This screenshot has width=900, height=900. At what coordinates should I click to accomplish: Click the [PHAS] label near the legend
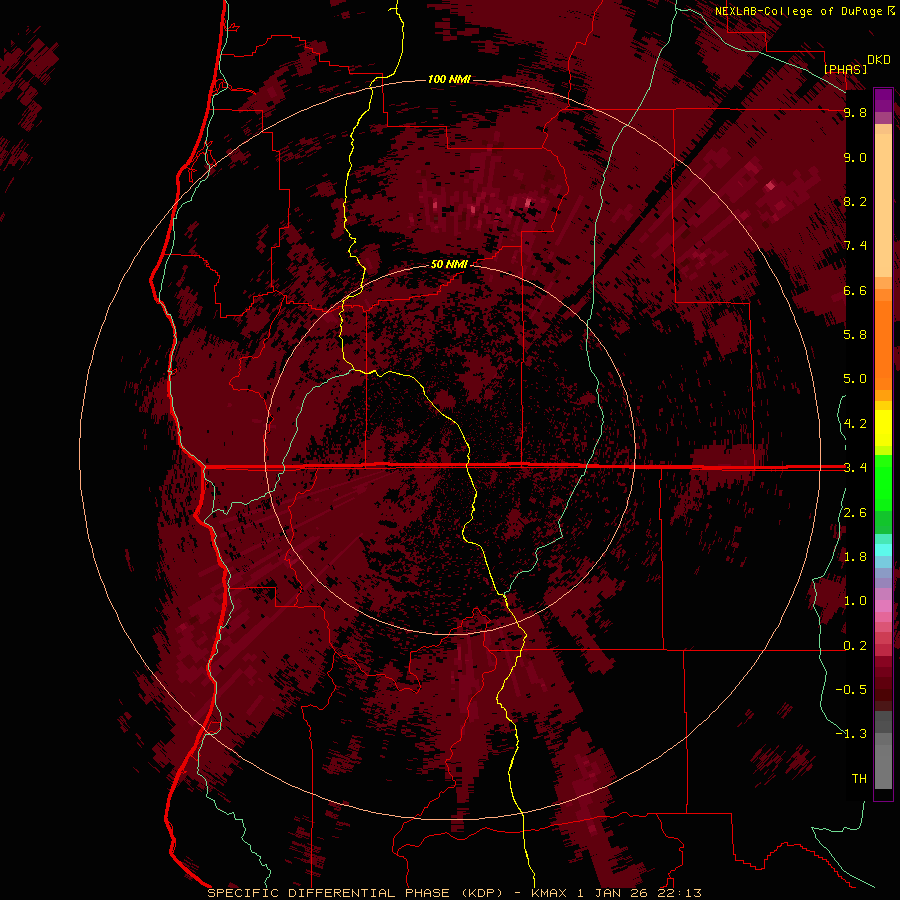(845, 69)
